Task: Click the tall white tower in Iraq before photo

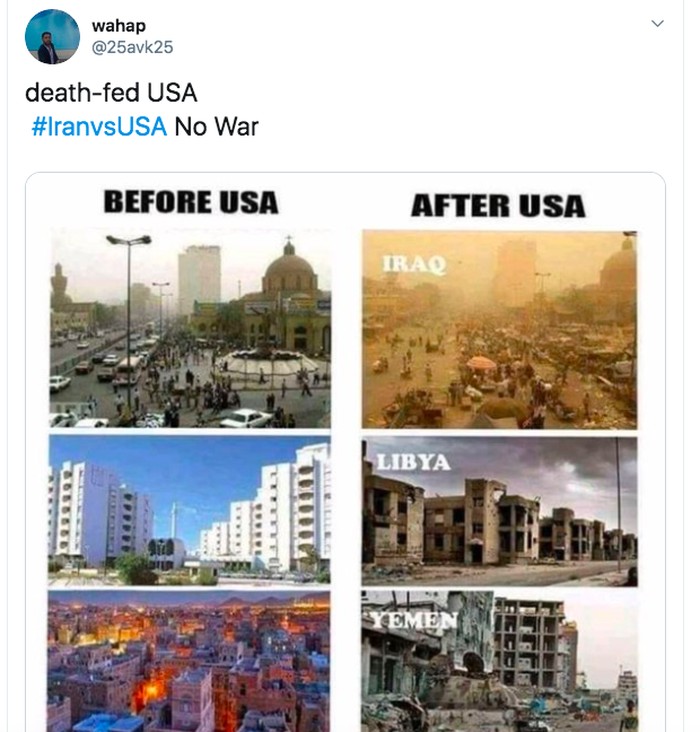Action: coord(199,280)
